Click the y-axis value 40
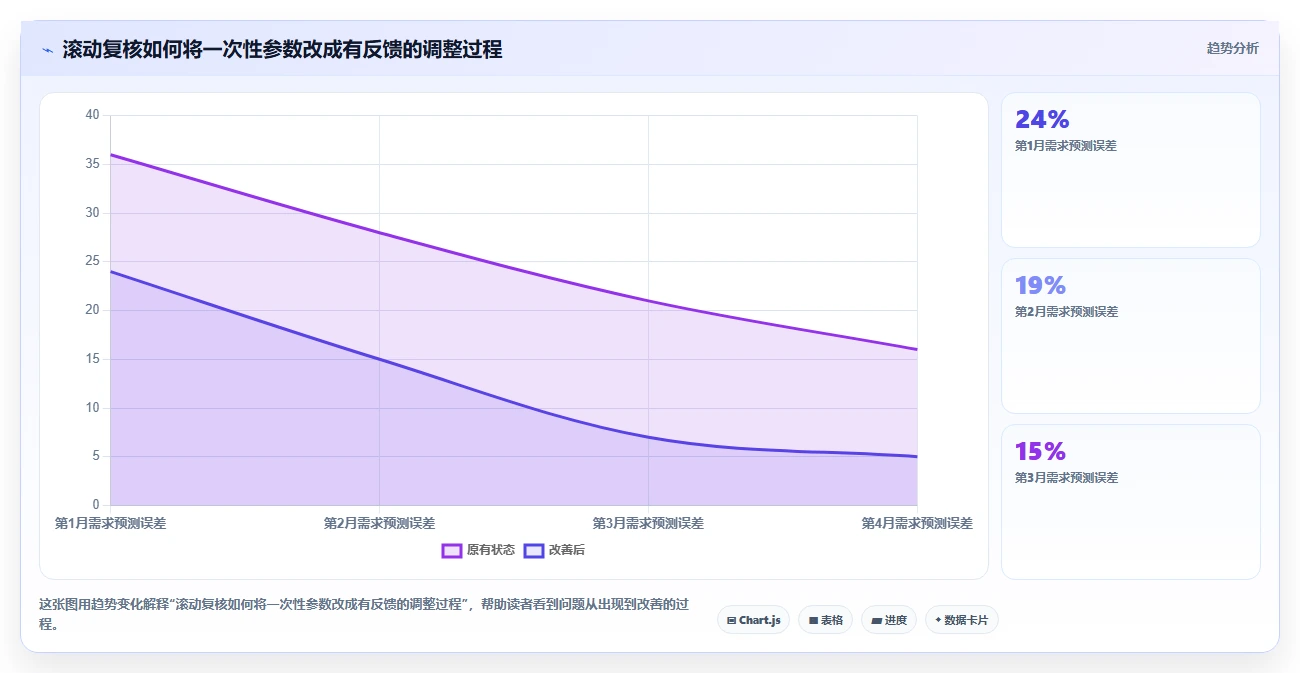The image size is (1300, 673). click(93, 115)
